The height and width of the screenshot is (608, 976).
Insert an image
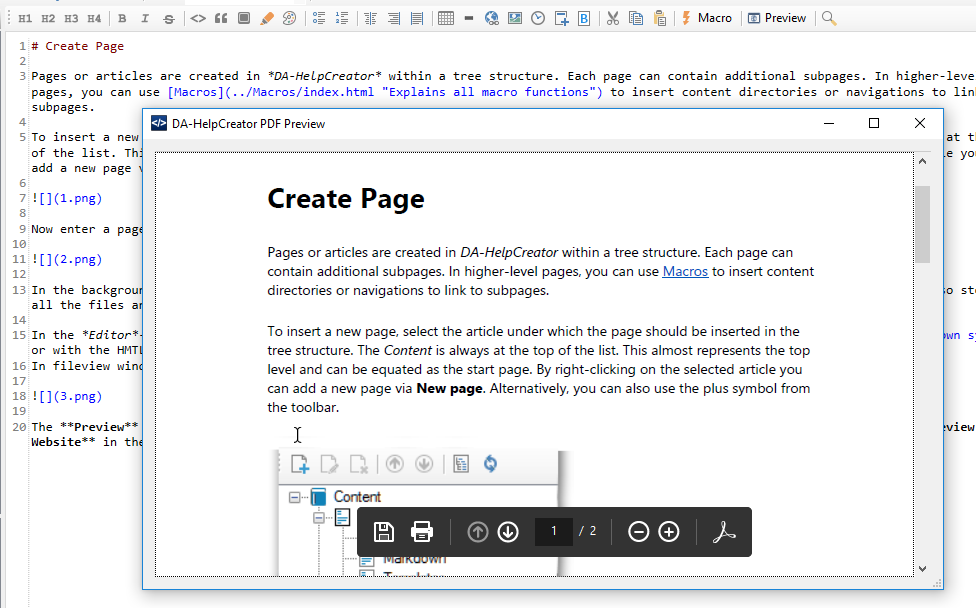pos(515,19)
